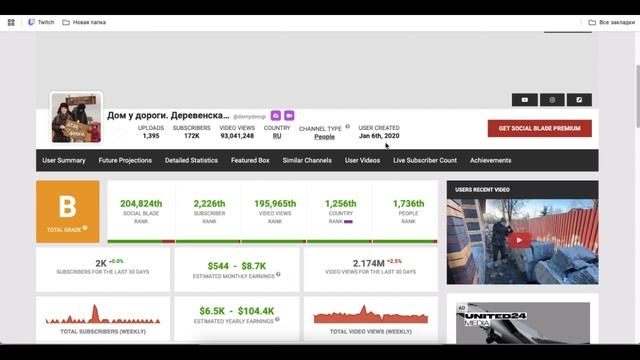Click the monthly earnings info icon
Viewport: 640px width, 360px height.
coord(278,274)
